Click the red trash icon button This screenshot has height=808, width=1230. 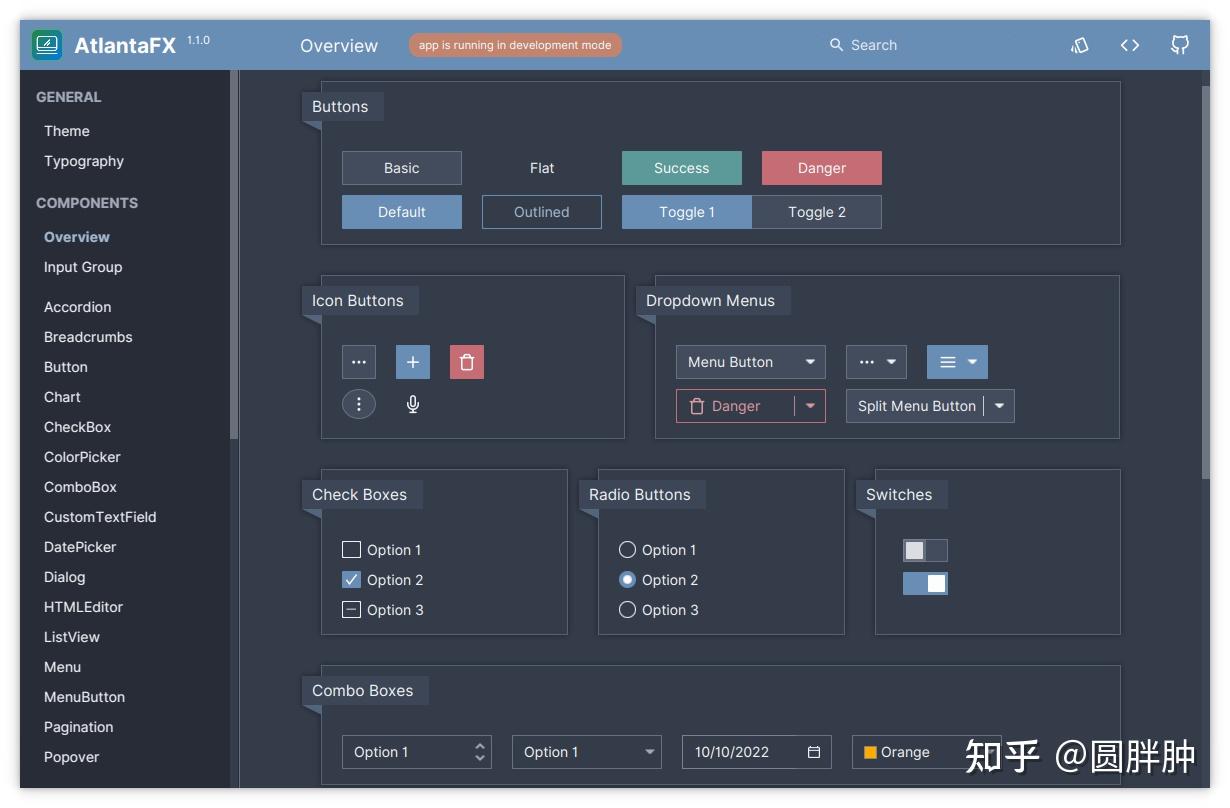[x=466, y=361]
